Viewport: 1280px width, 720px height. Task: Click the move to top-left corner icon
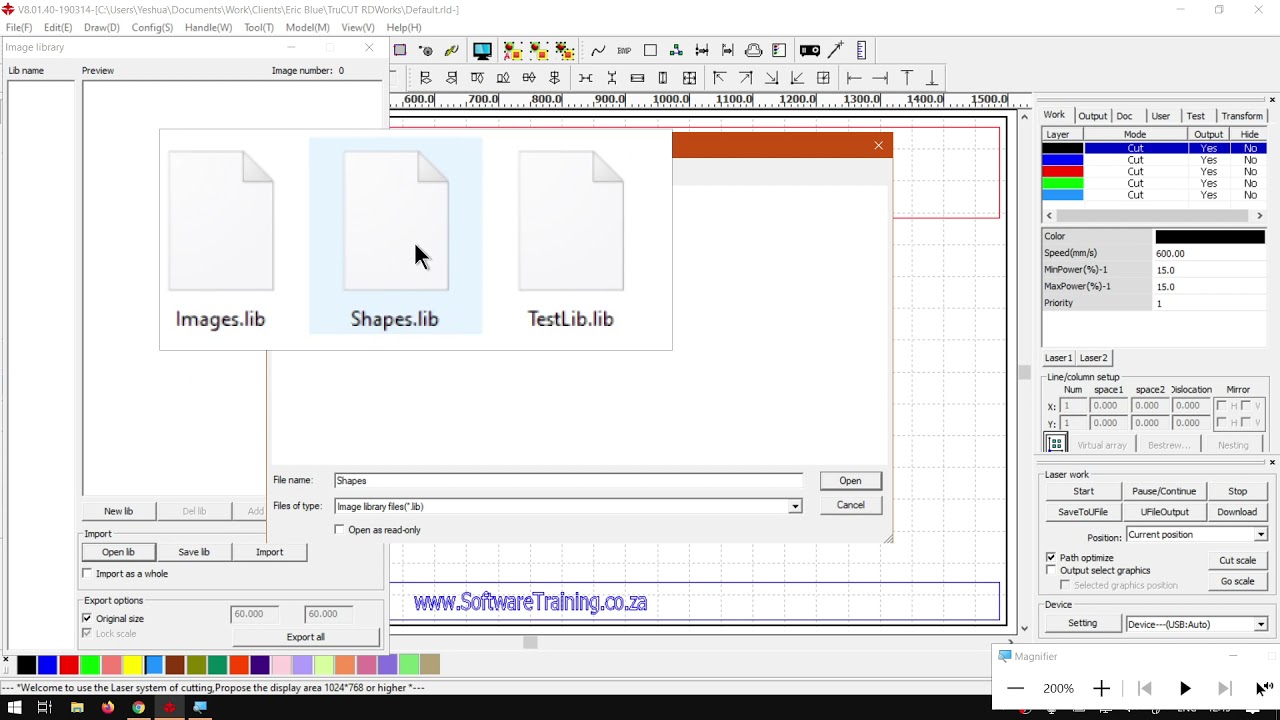719,78
